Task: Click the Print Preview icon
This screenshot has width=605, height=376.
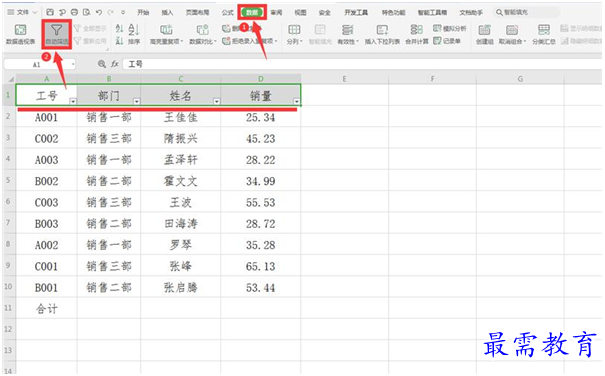Action: [86, 12]
